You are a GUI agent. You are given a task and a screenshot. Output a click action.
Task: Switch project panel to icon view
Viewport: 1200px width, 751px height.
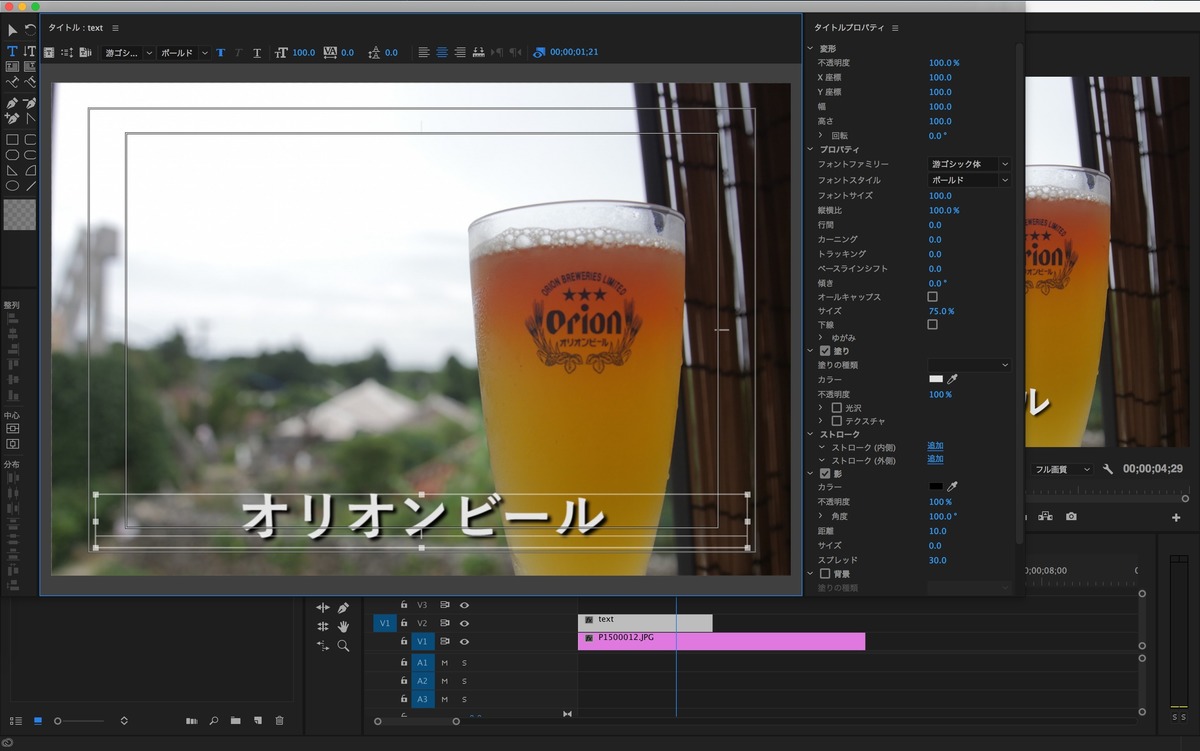point(38,720)
